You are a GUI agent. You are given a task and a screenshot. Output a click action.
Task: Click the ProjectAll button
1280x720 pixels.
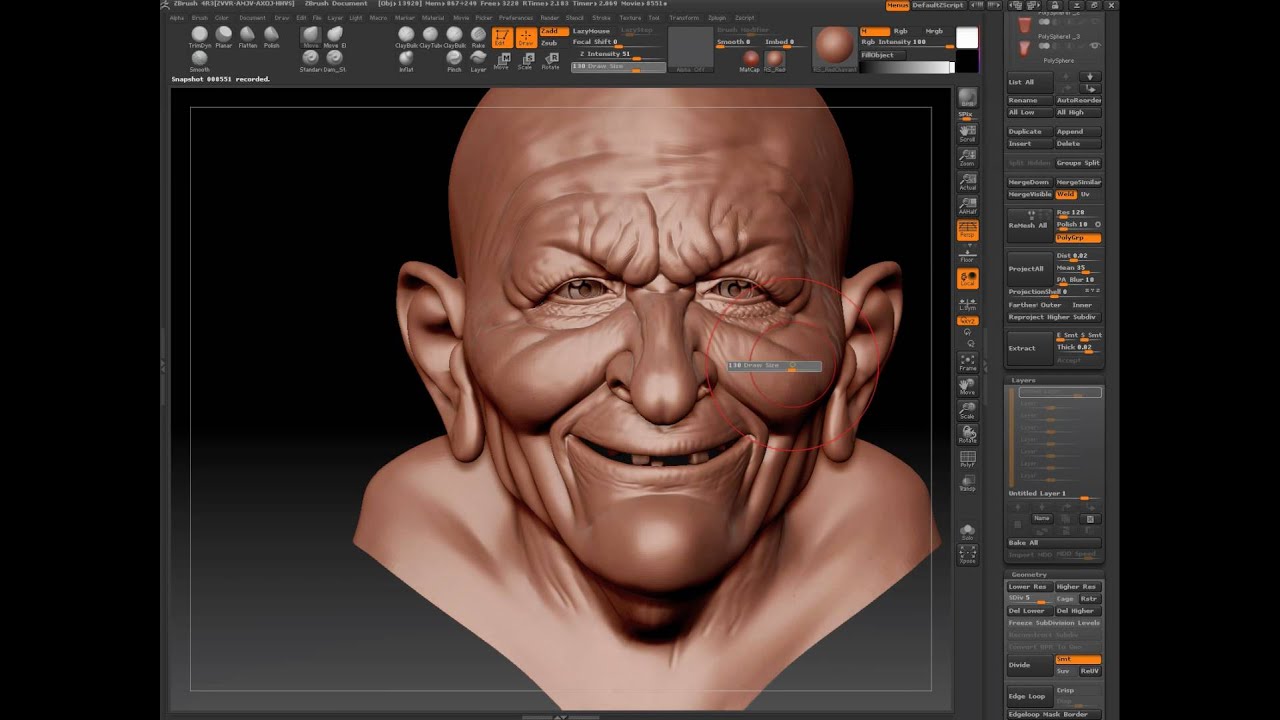click(x=1030, y=269)
